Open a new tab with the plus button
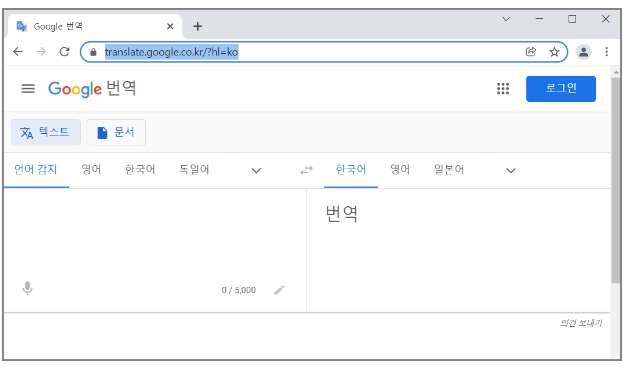628x369 pixels. [x=197, y=26]
